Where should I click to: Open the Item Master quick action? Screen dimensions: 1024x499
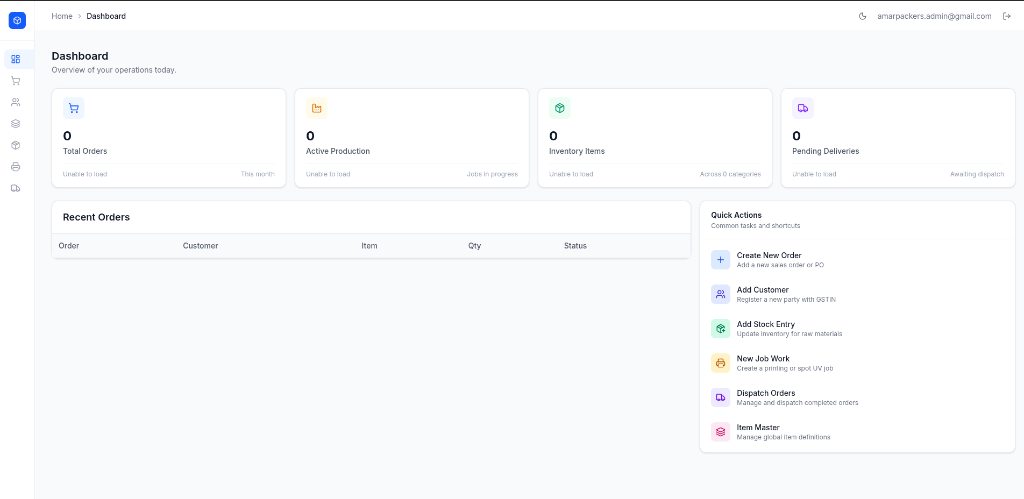click(857, 432)
